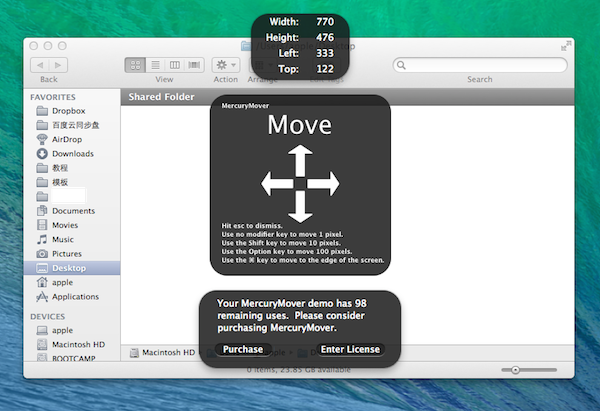This screenshot has height=411, width=600.
Task: Select the apple computer under Devices
Action: [x=72, y=330]
